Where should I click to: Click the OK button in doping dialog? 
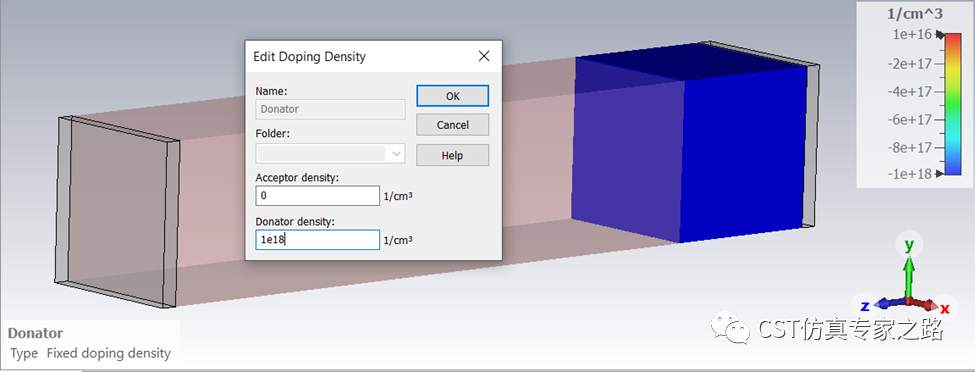tap(452, 96)
